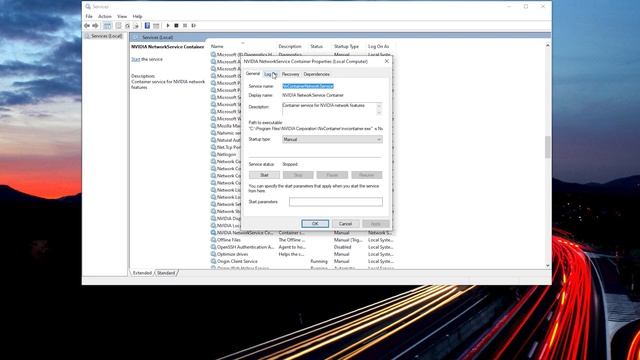
Task: Click the Refresh toolbar icon
Action: click(127, 26)
